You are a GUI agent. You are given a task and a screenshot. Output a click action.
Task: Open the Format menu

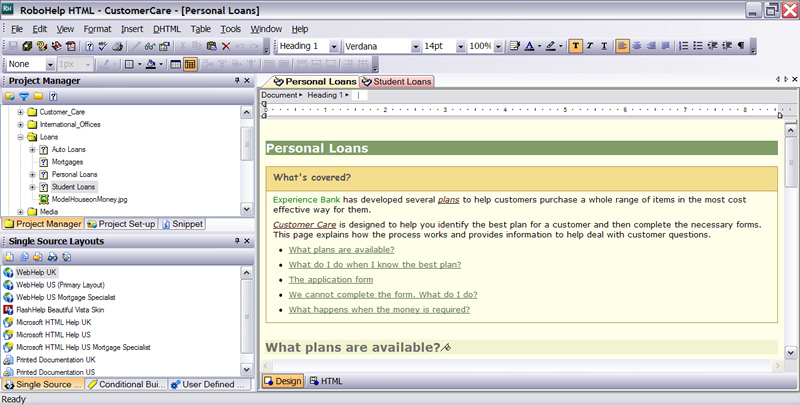pyautogui.click(x=97, y=29)
